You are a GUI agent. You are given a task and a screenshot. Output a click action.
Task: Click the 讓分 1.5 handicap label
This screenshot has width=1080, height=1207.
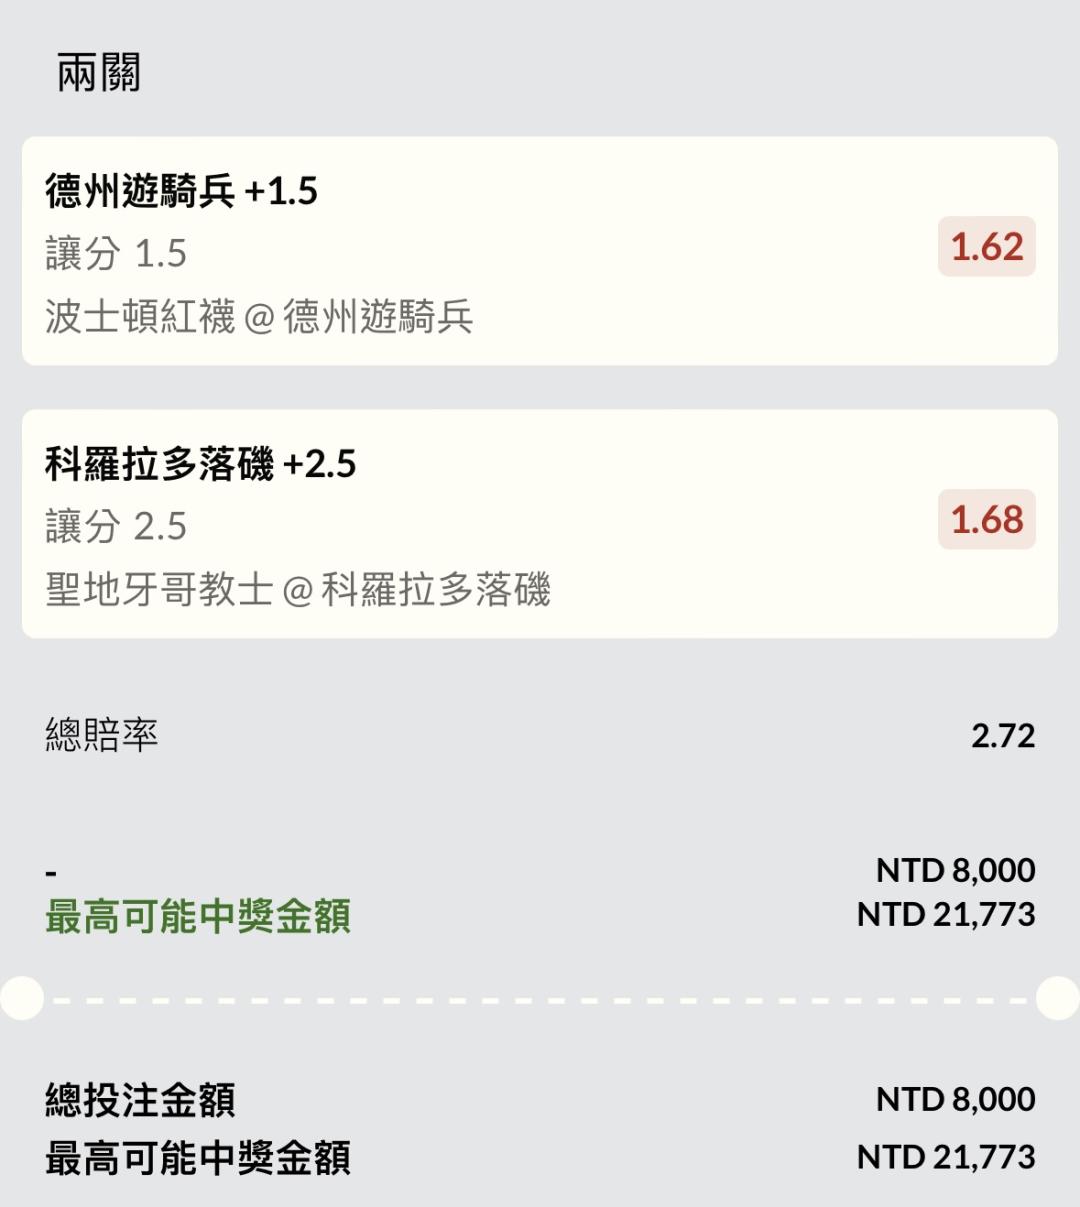coord(116,254)
